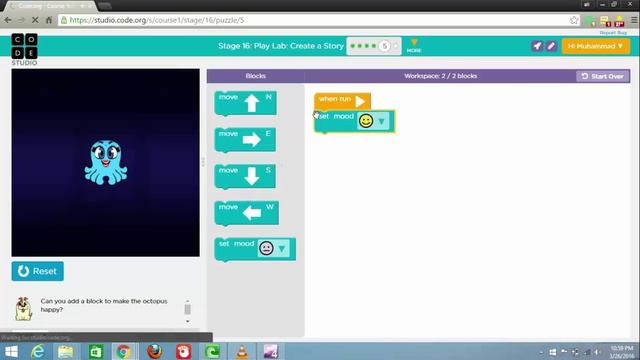Click Start Over in workspace header

click(x=603, y=76)
